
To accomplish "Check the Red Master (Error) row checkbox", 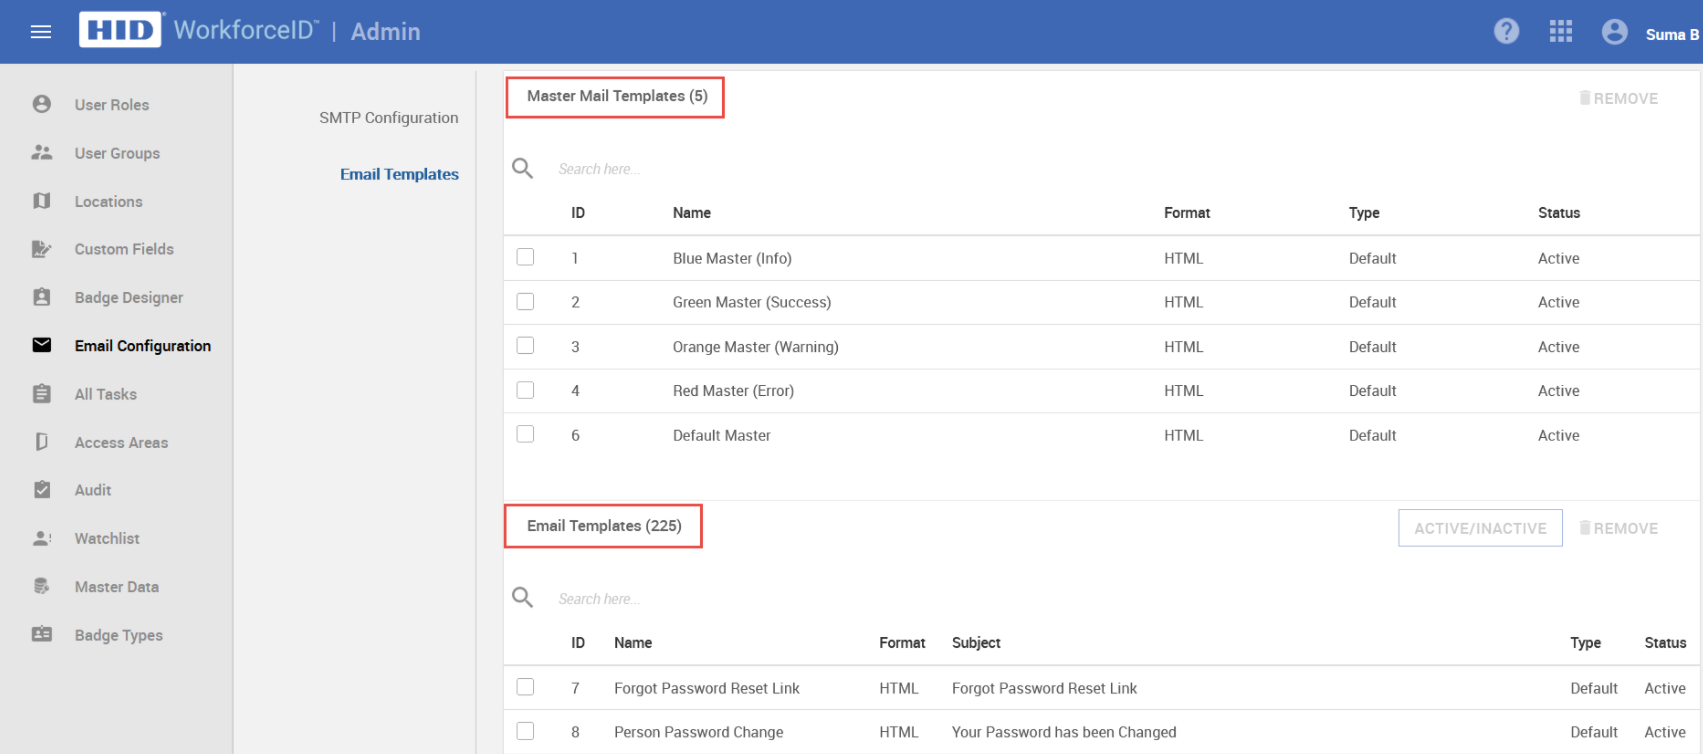I will [525, 390].
